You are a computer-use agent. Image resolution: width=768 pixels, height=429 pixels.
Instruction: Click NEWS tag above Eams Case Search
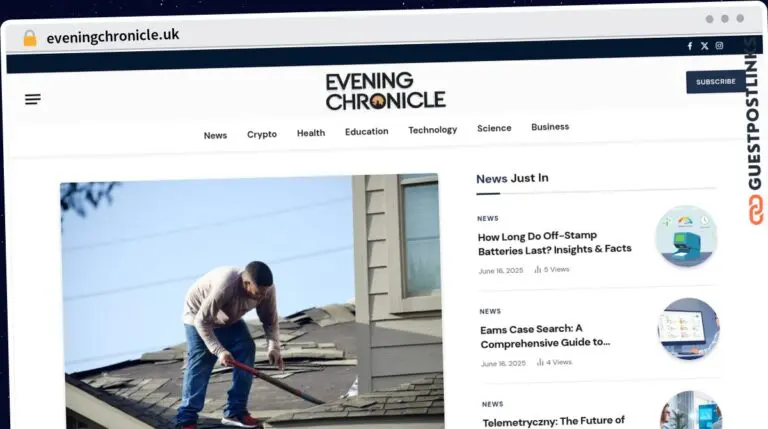(x=490, y=311)
